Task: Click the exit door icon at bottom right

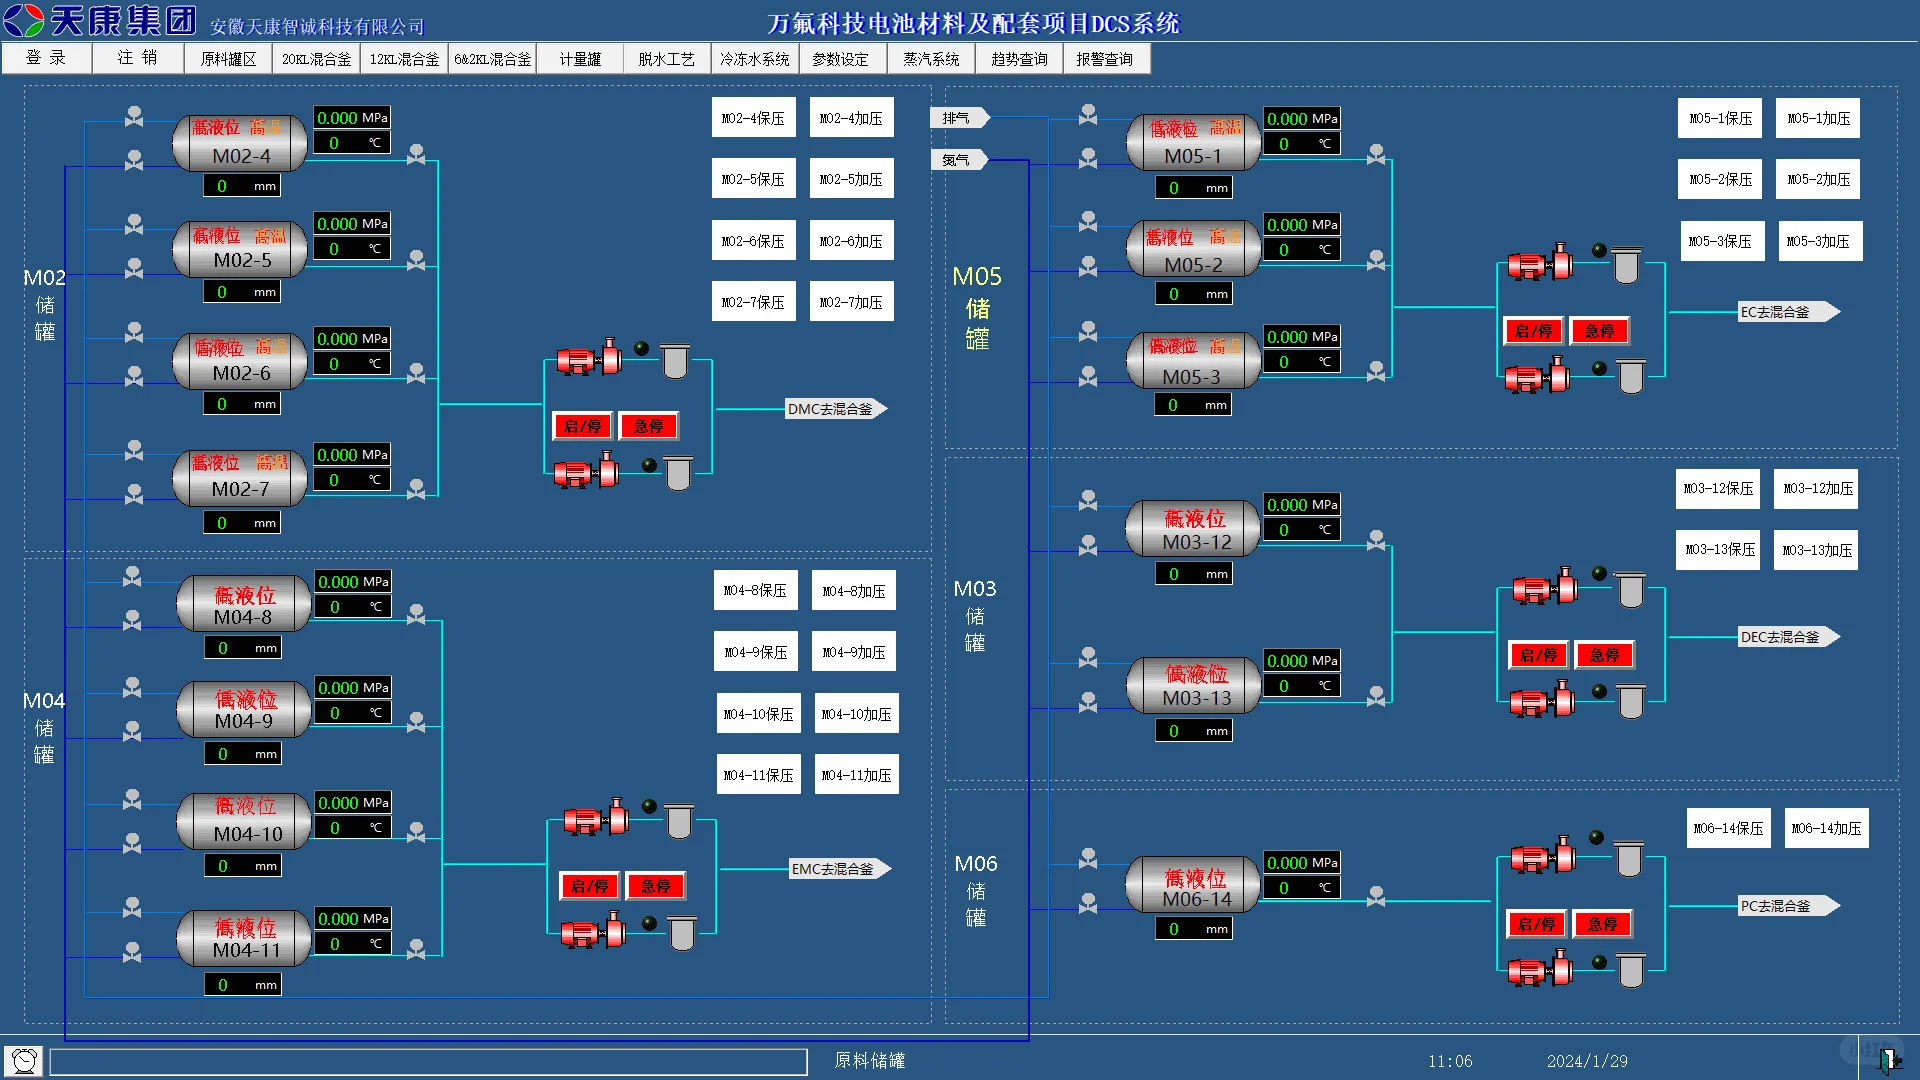Action: 1888,1060
